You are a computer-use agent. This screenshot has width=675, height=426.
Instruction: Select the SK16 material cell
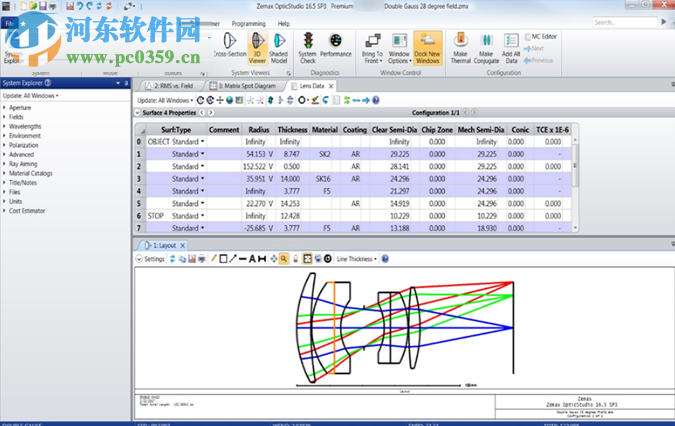[325, 179]
